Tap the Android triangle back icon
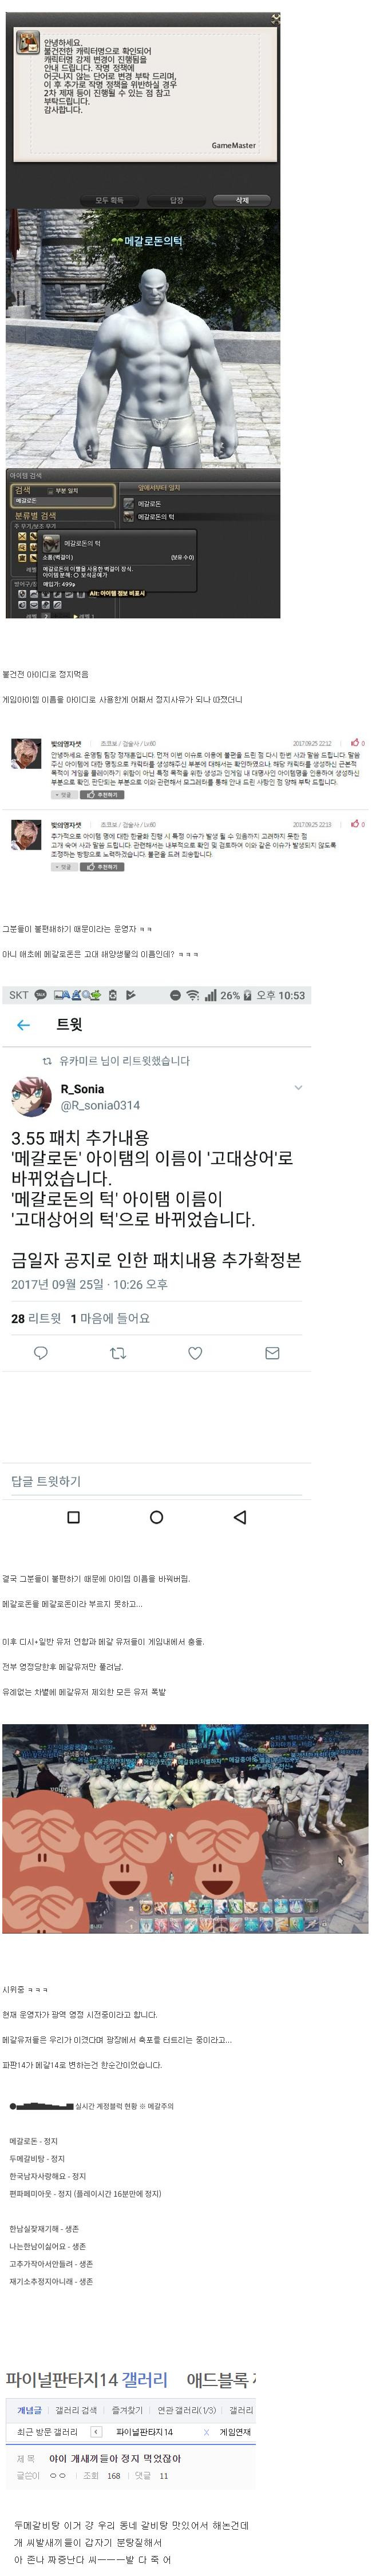The image size is (372, 2576). [x=239, y=1517]
